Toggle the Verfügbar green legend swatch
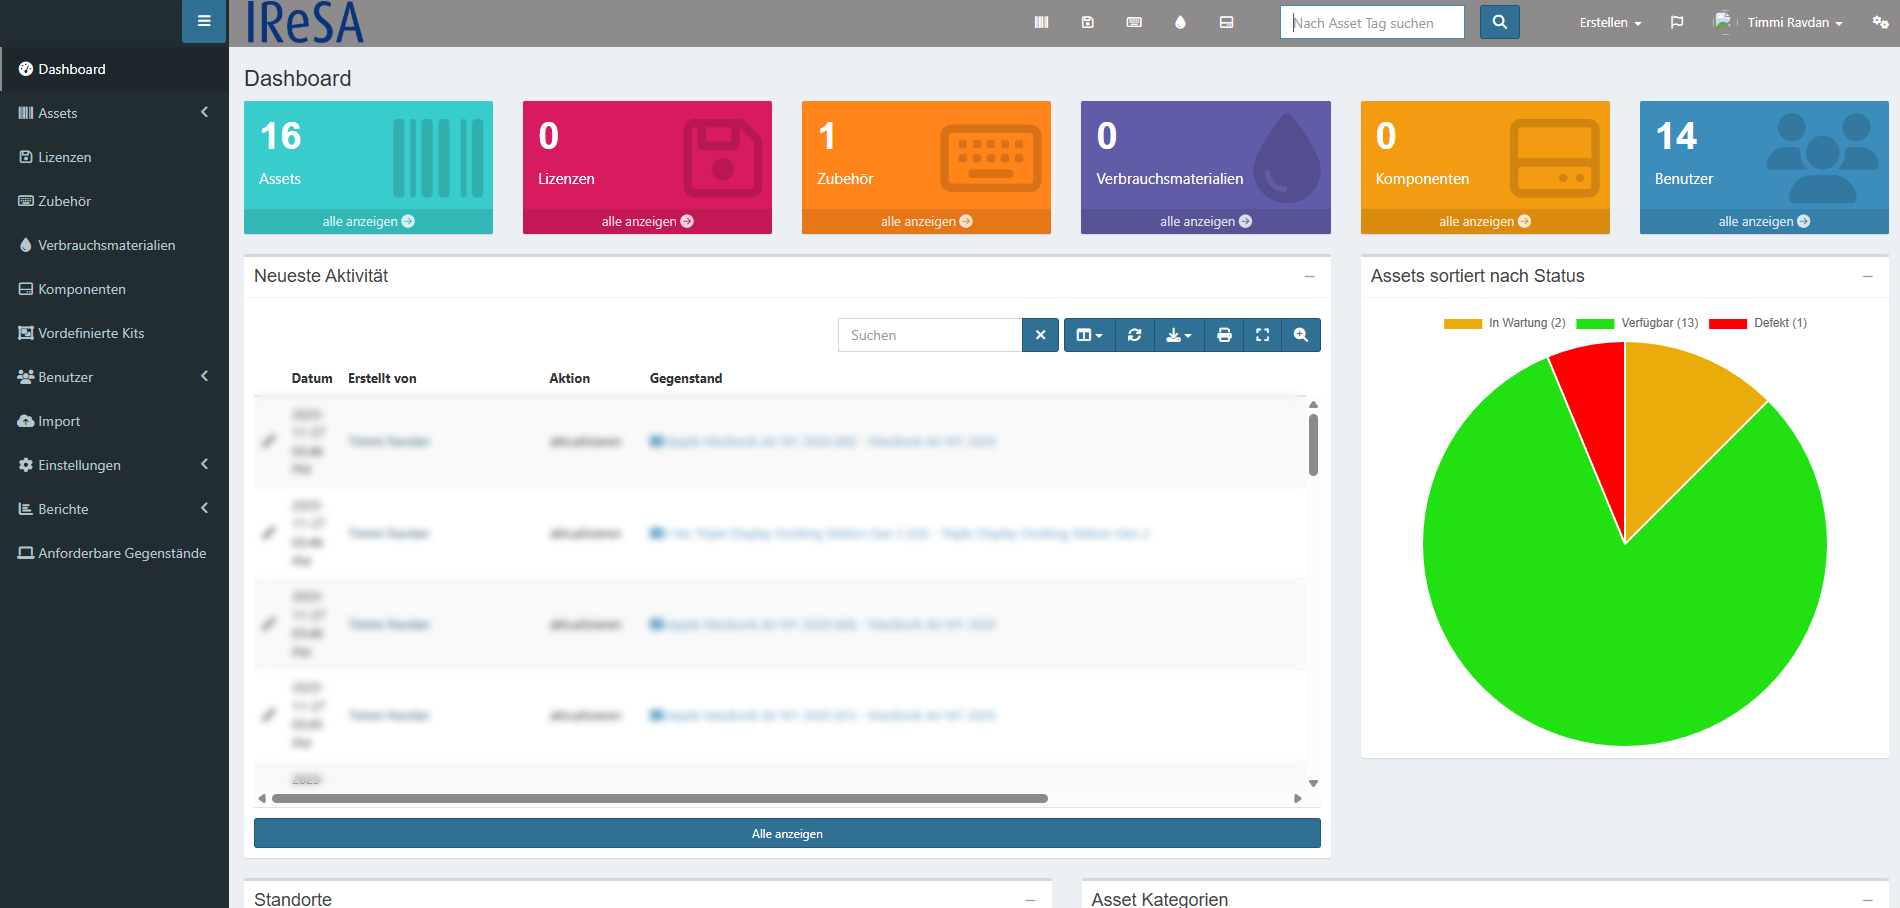Image resolution: width=1900 pixels, height=908 pixels. [x=1594, y=323]
